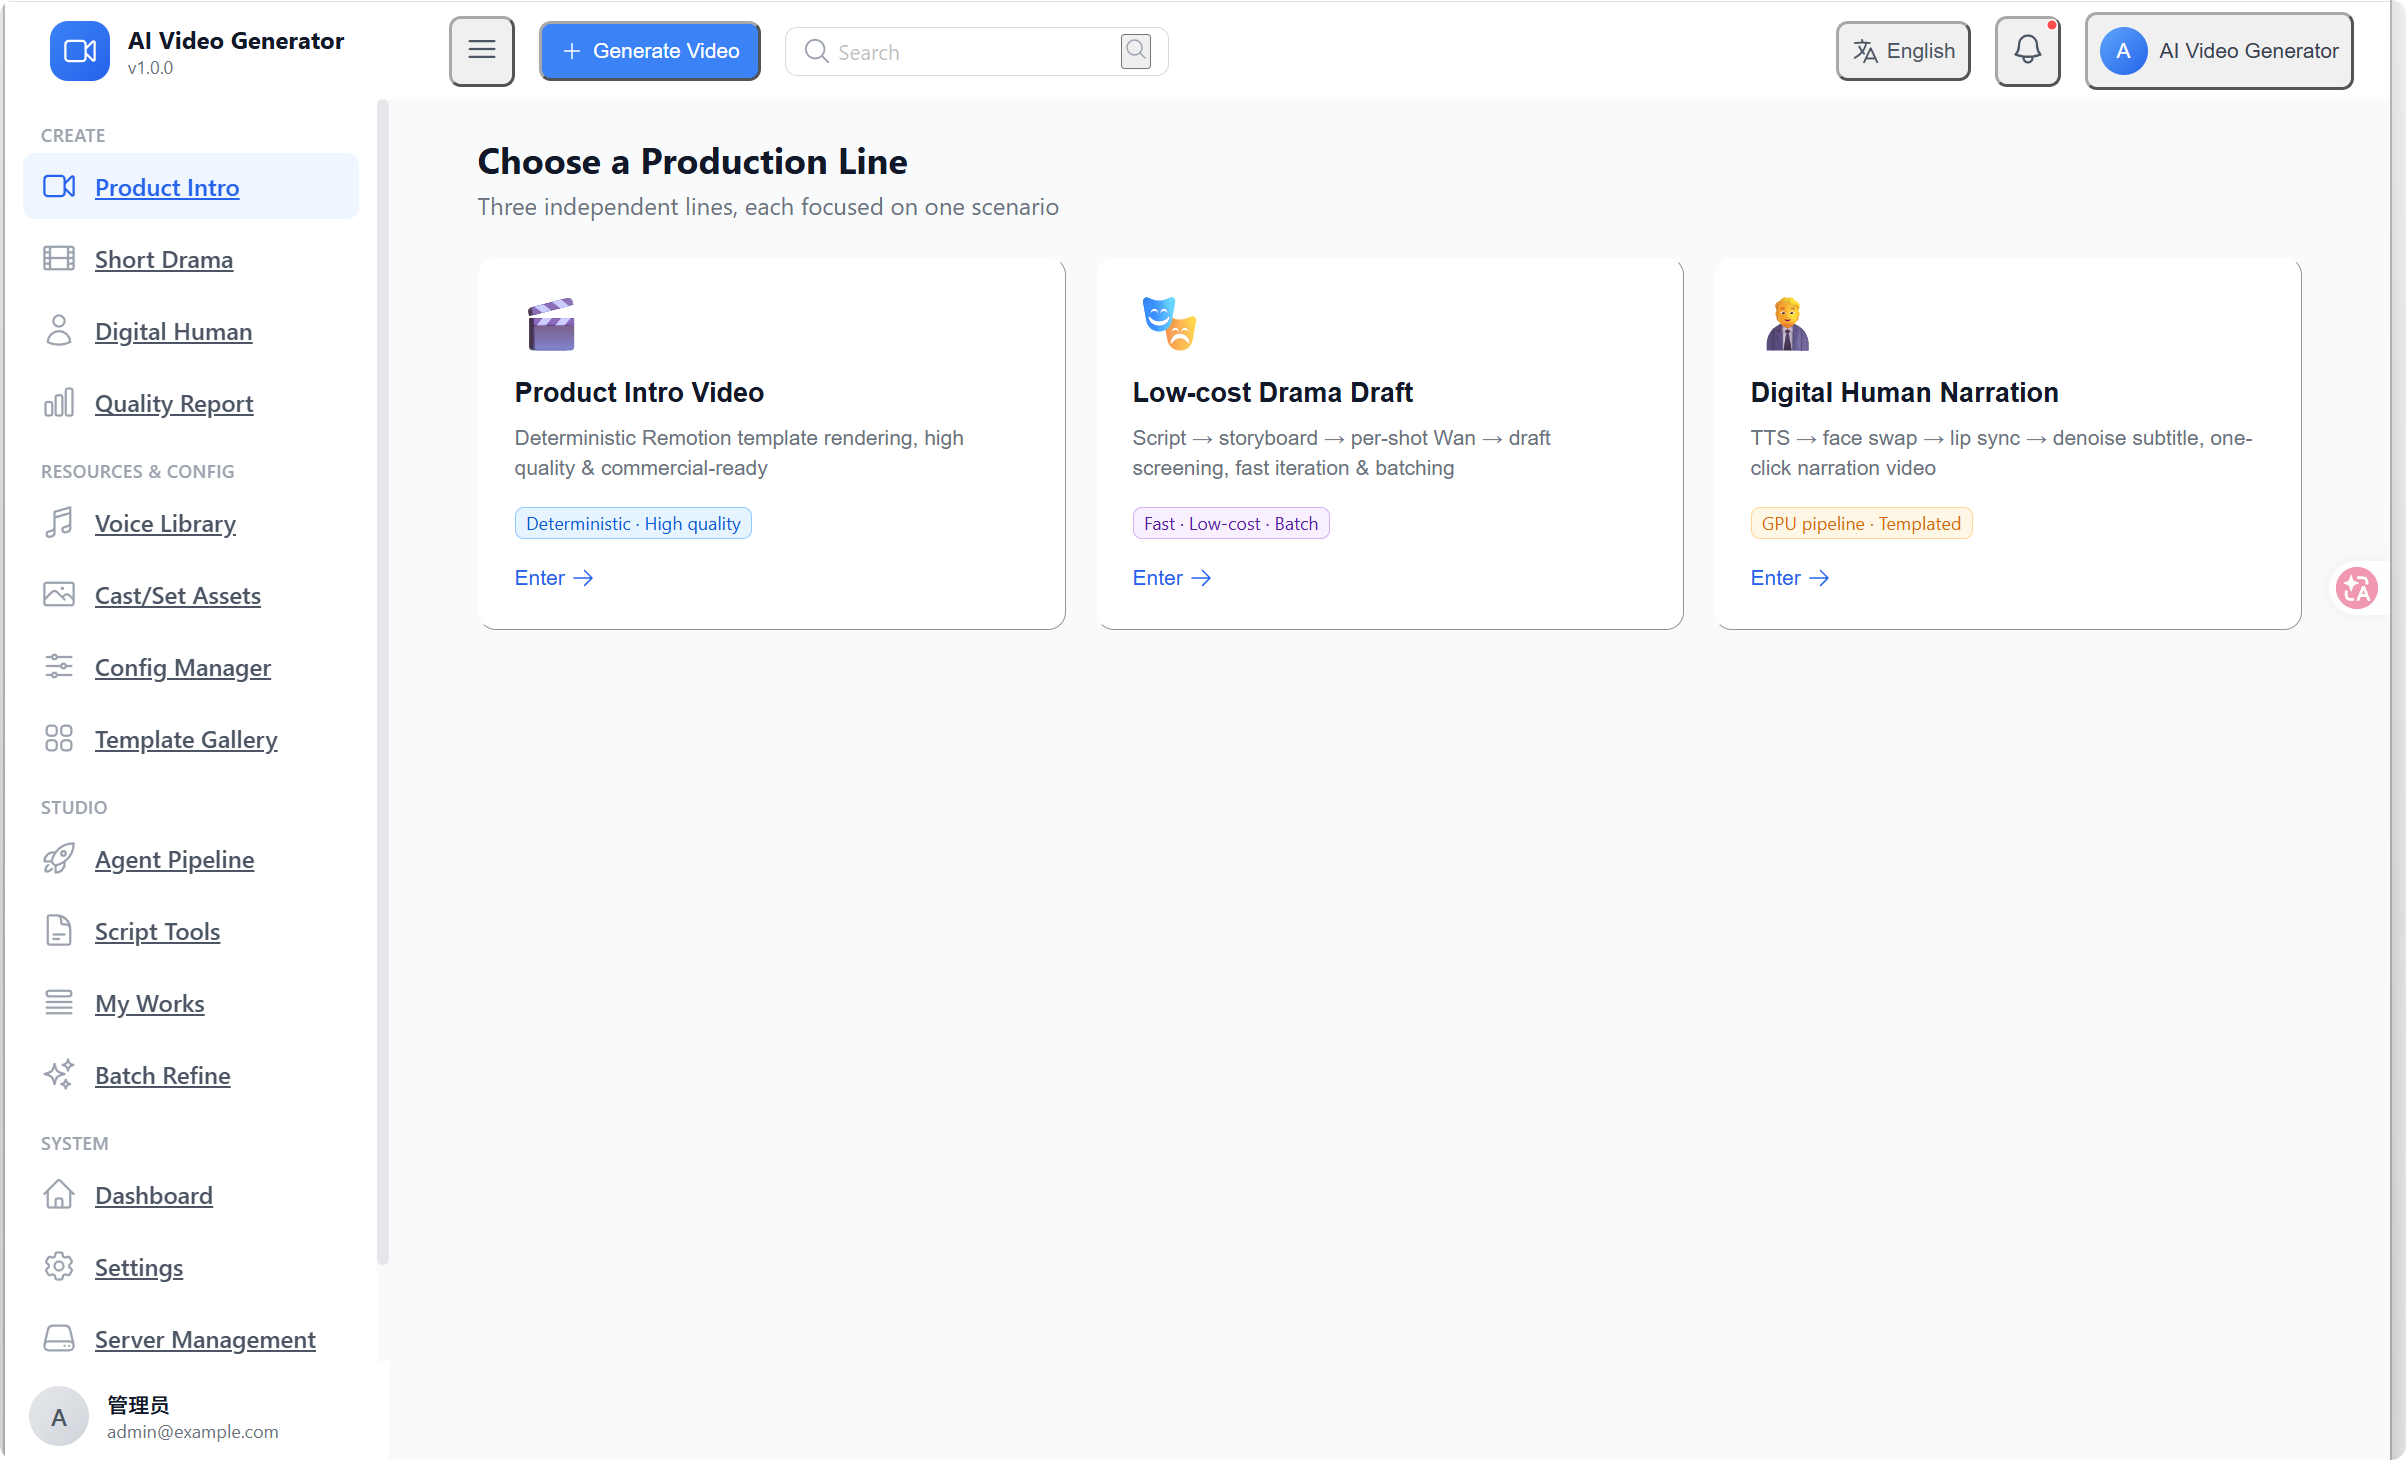Screen dimensions: 2406x1460
Task: Click the AI Video Generator camera logo
Action: pos(80,51)
